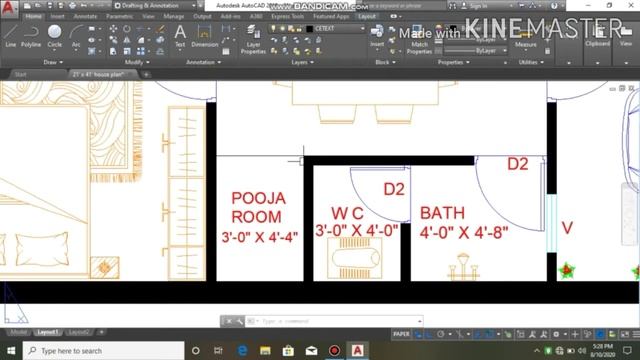The width and height of the screenshot is (640, 360).
Task: Open Windows Store from taskbar
Action: point(288,351)
